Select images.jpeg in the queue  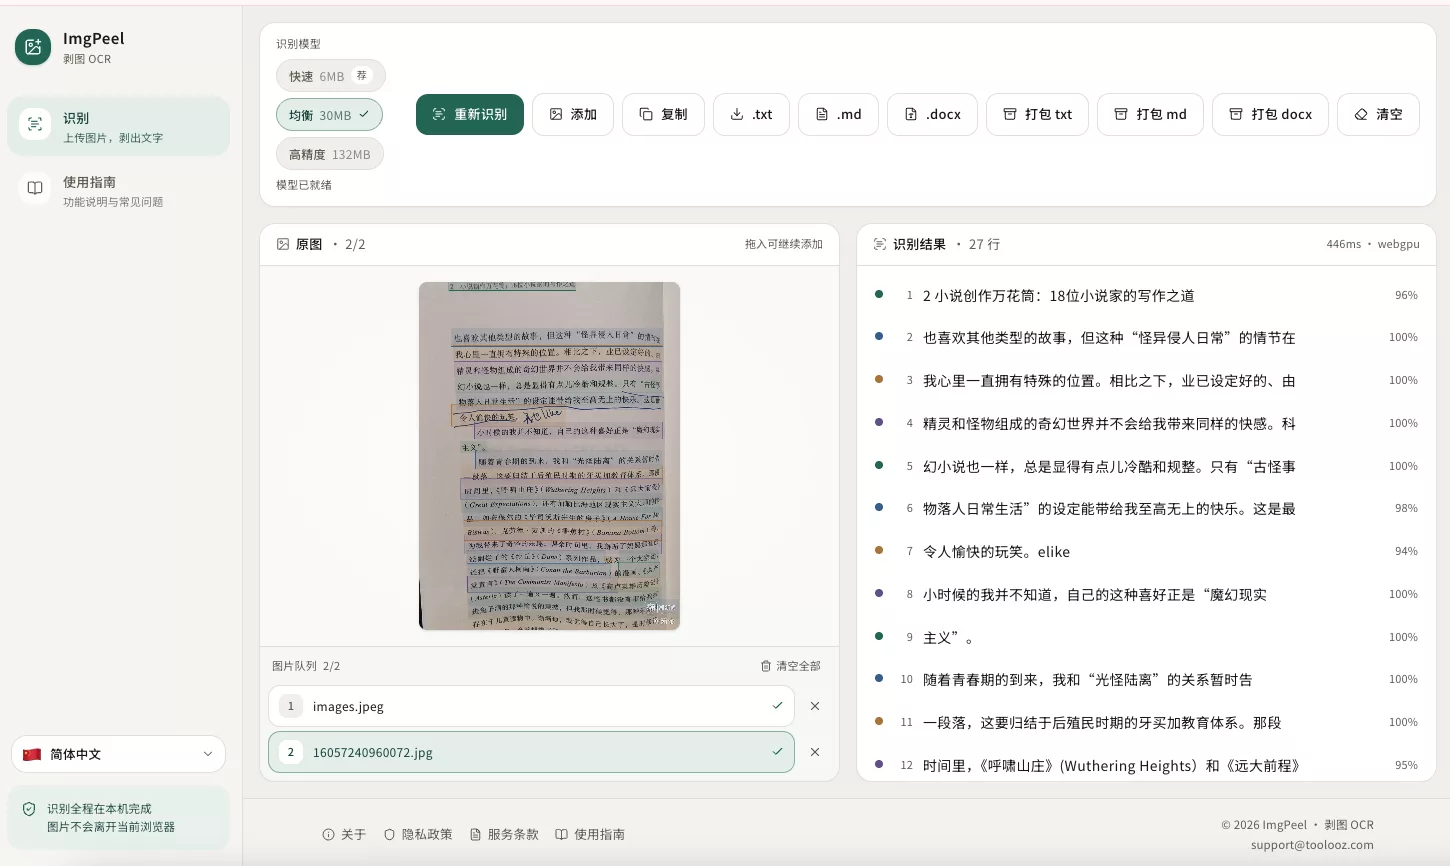531,706
